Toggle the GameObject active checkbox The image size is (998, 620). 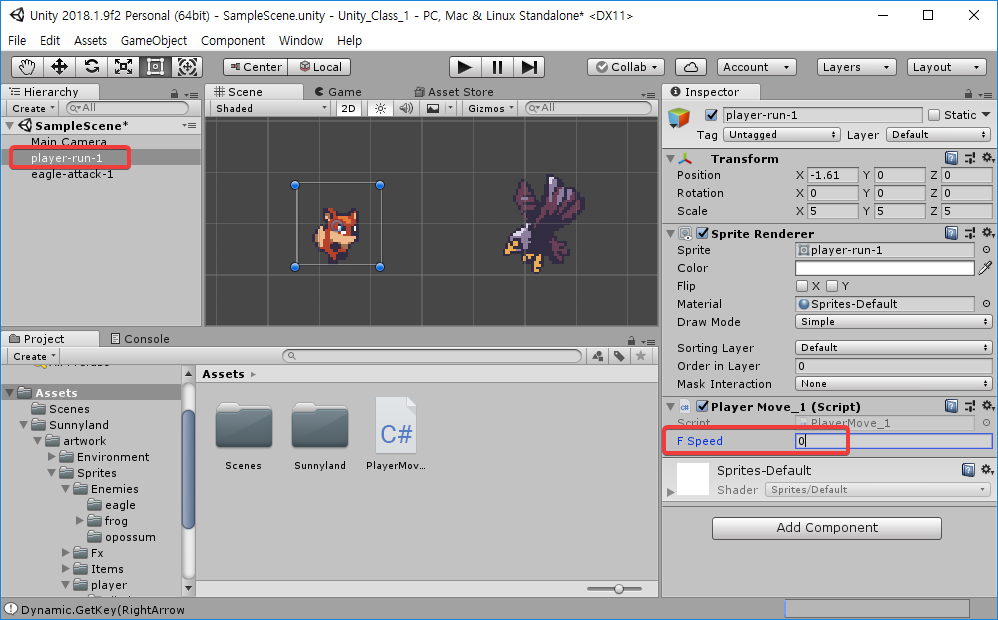pyautogui.click(x=712, y=115)
